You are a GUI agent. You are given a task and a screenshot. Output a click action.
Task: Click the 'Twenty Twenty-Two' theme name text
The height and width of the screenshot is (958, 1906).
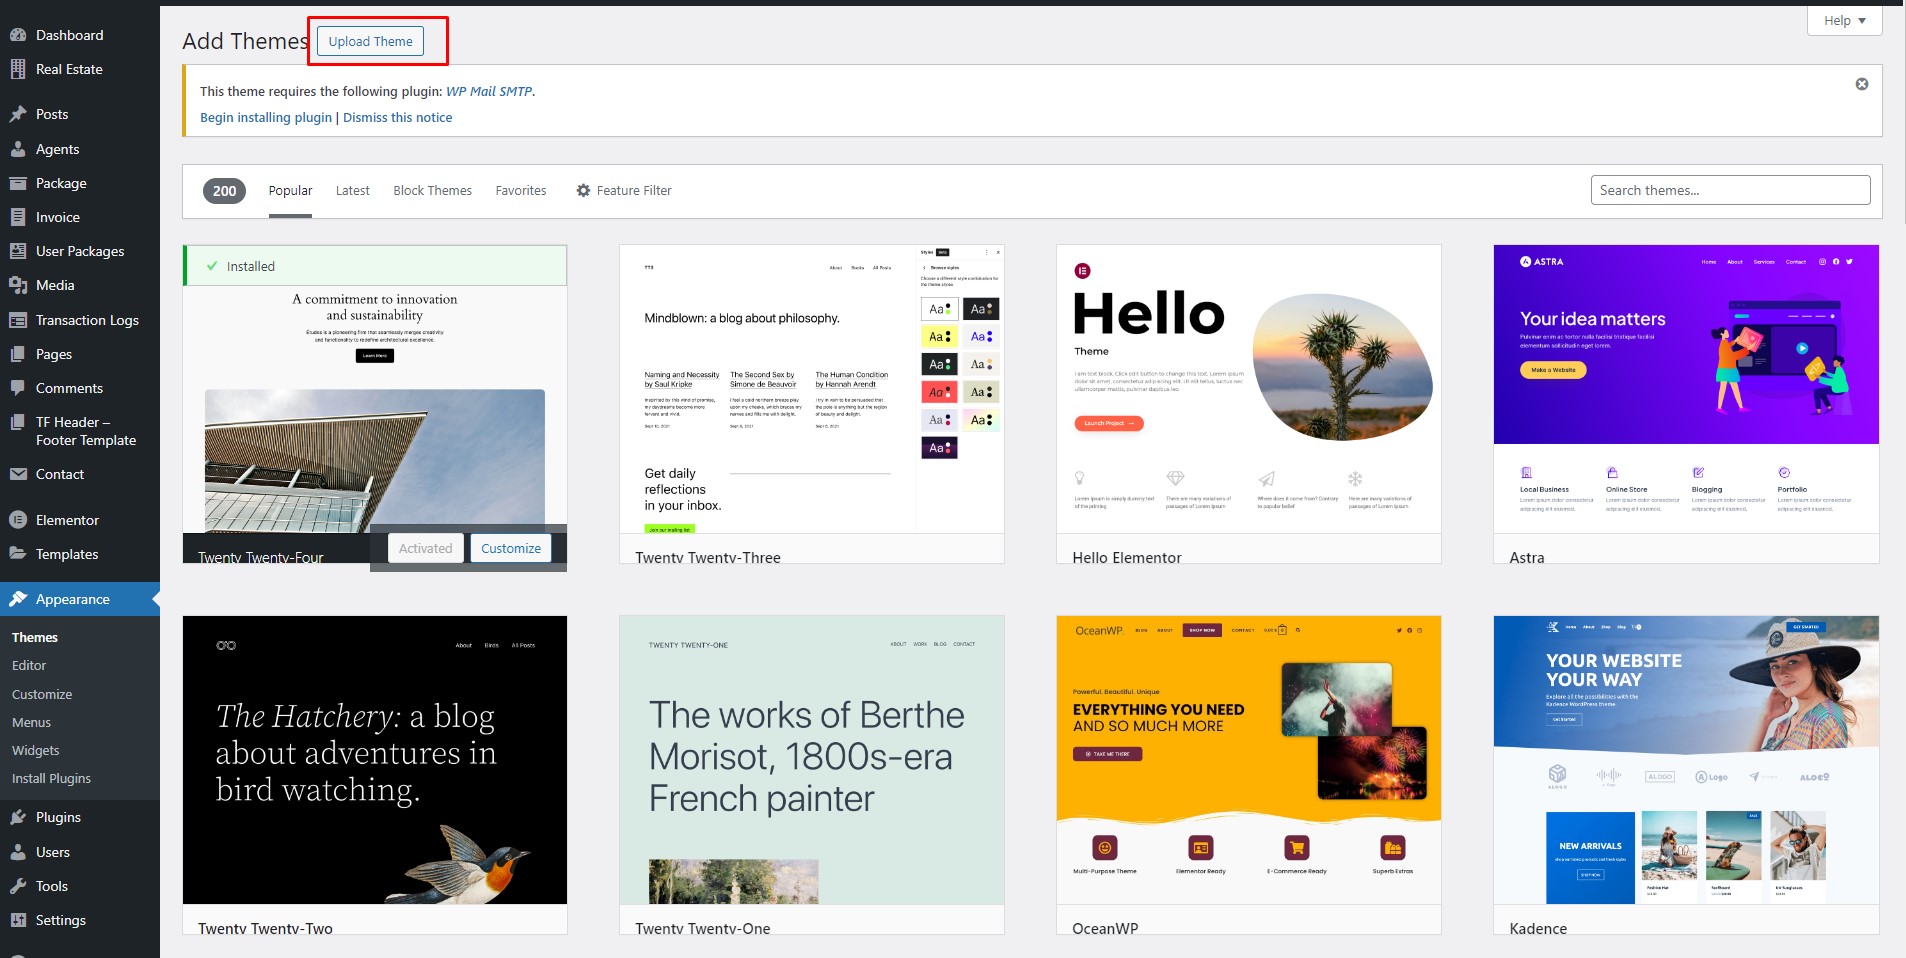coord(265,928)
